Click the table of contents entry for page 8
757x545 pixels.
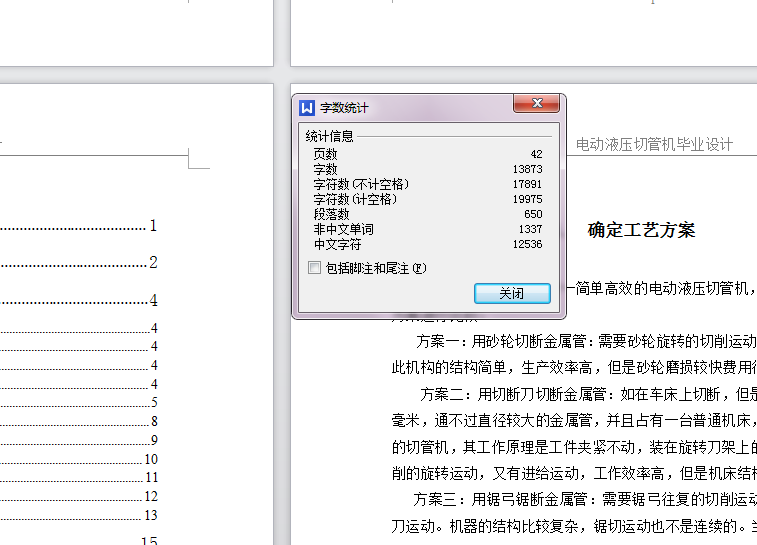pyautogui.click(x=79, y=421)
